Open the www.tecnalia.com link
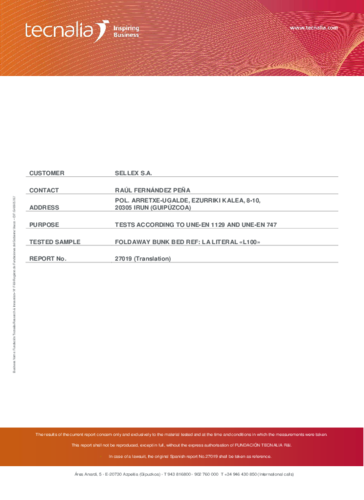The width and height of the screenshot is (364, 500). tap(314, 28)
